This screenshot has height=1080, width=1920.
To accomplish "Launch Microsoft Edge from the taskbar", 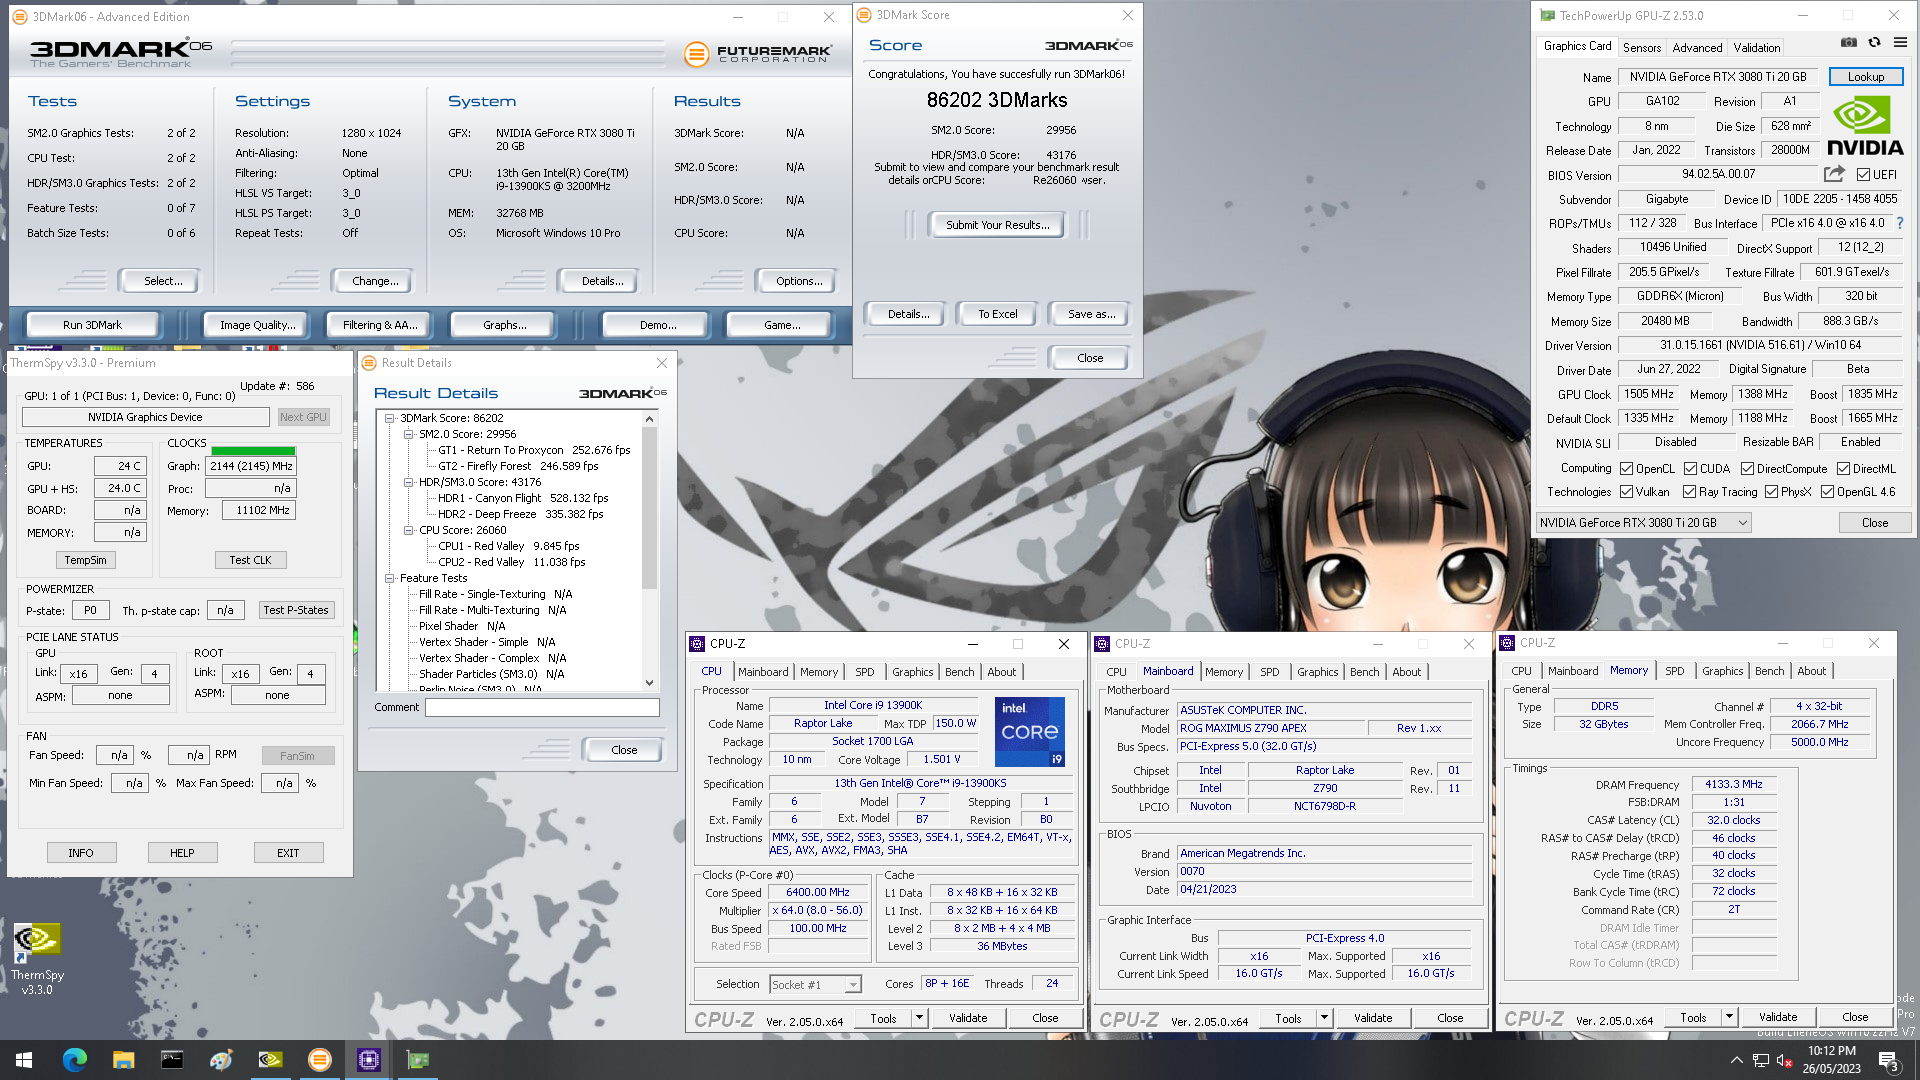I will click(x=74, y=1060).
